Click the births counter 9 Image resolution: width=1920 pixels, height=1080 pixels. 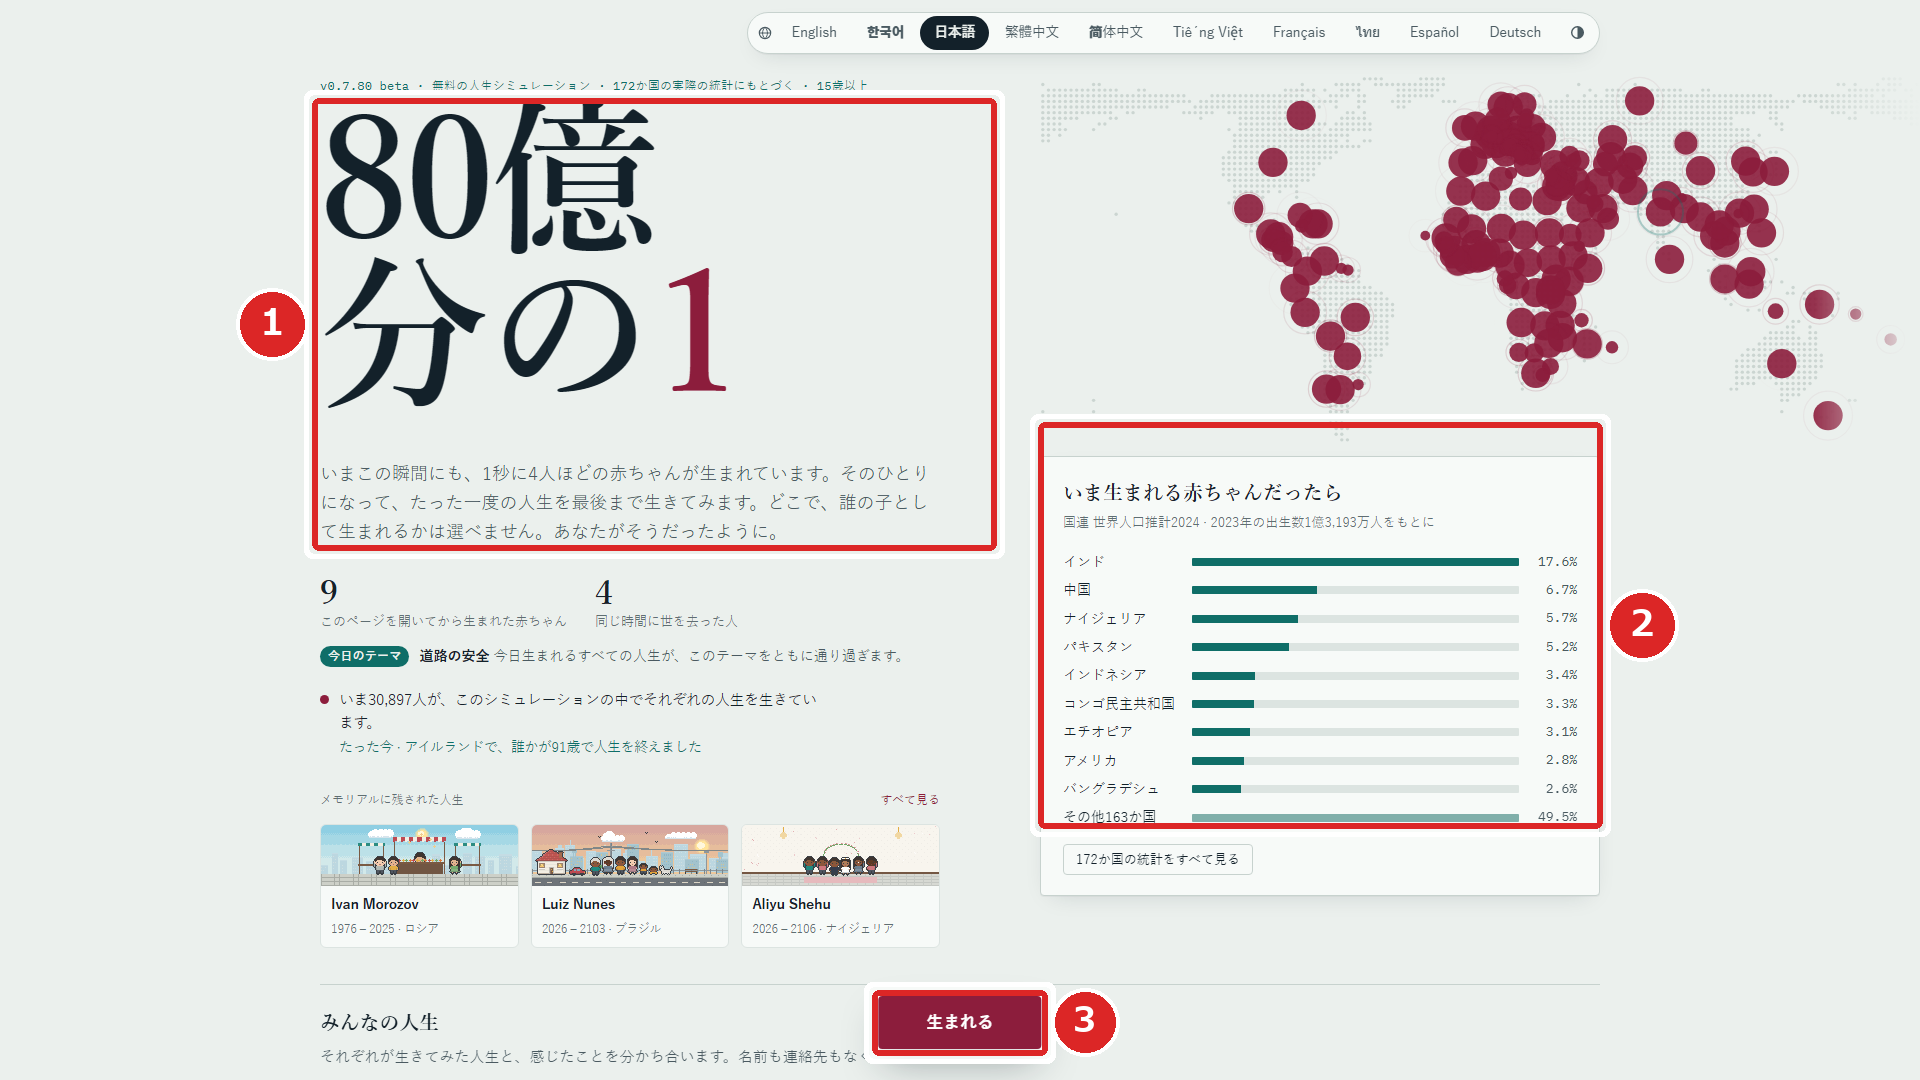(329, 592)
